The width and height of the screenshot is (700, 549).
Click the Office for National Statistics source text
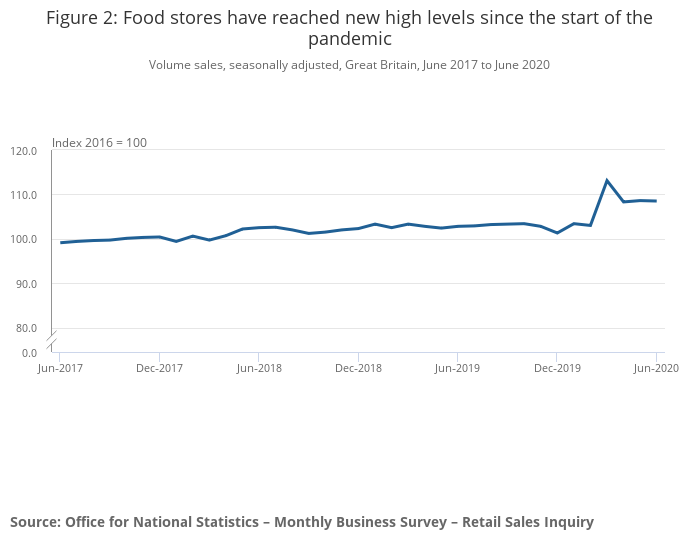302,522
